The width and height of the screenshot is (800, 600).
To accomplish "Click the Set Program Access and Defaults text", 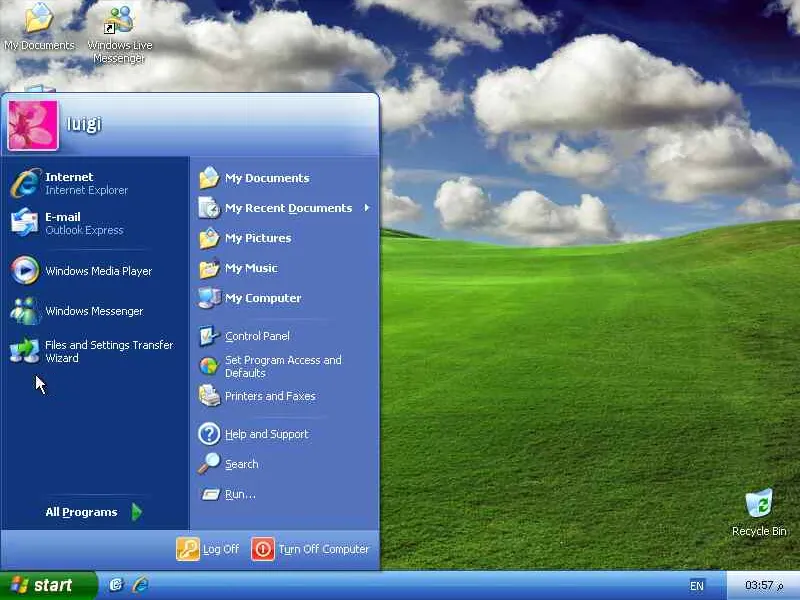I will pos(283,366).
